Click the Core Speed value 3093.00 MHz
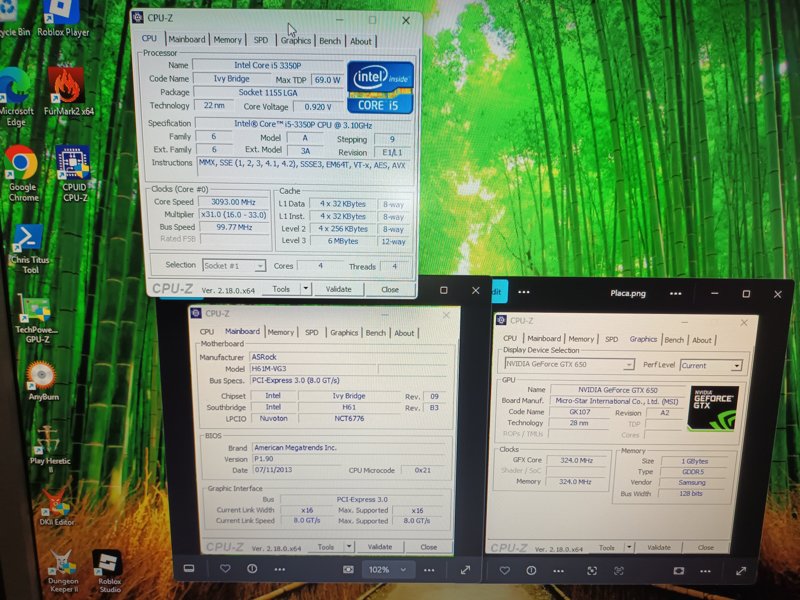 coord(234,202)
